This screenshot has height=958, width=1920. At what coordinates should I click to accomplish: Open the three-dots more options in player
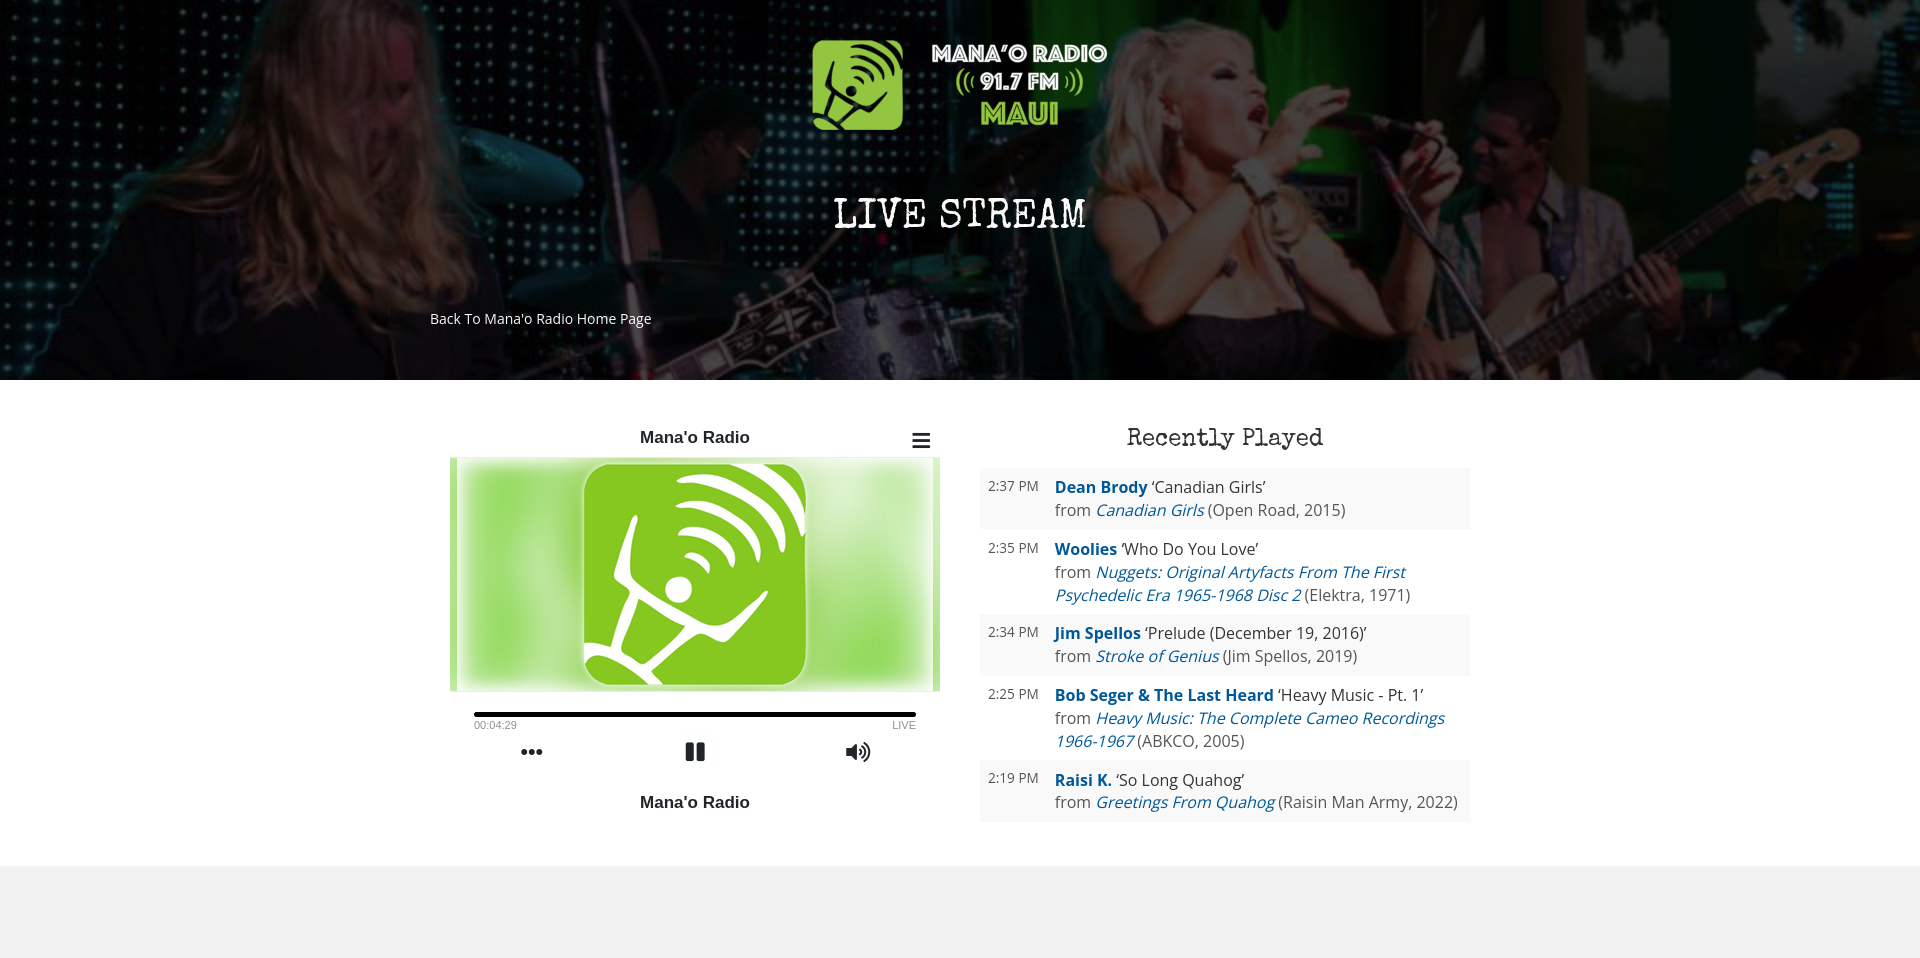tap(532, 752)
